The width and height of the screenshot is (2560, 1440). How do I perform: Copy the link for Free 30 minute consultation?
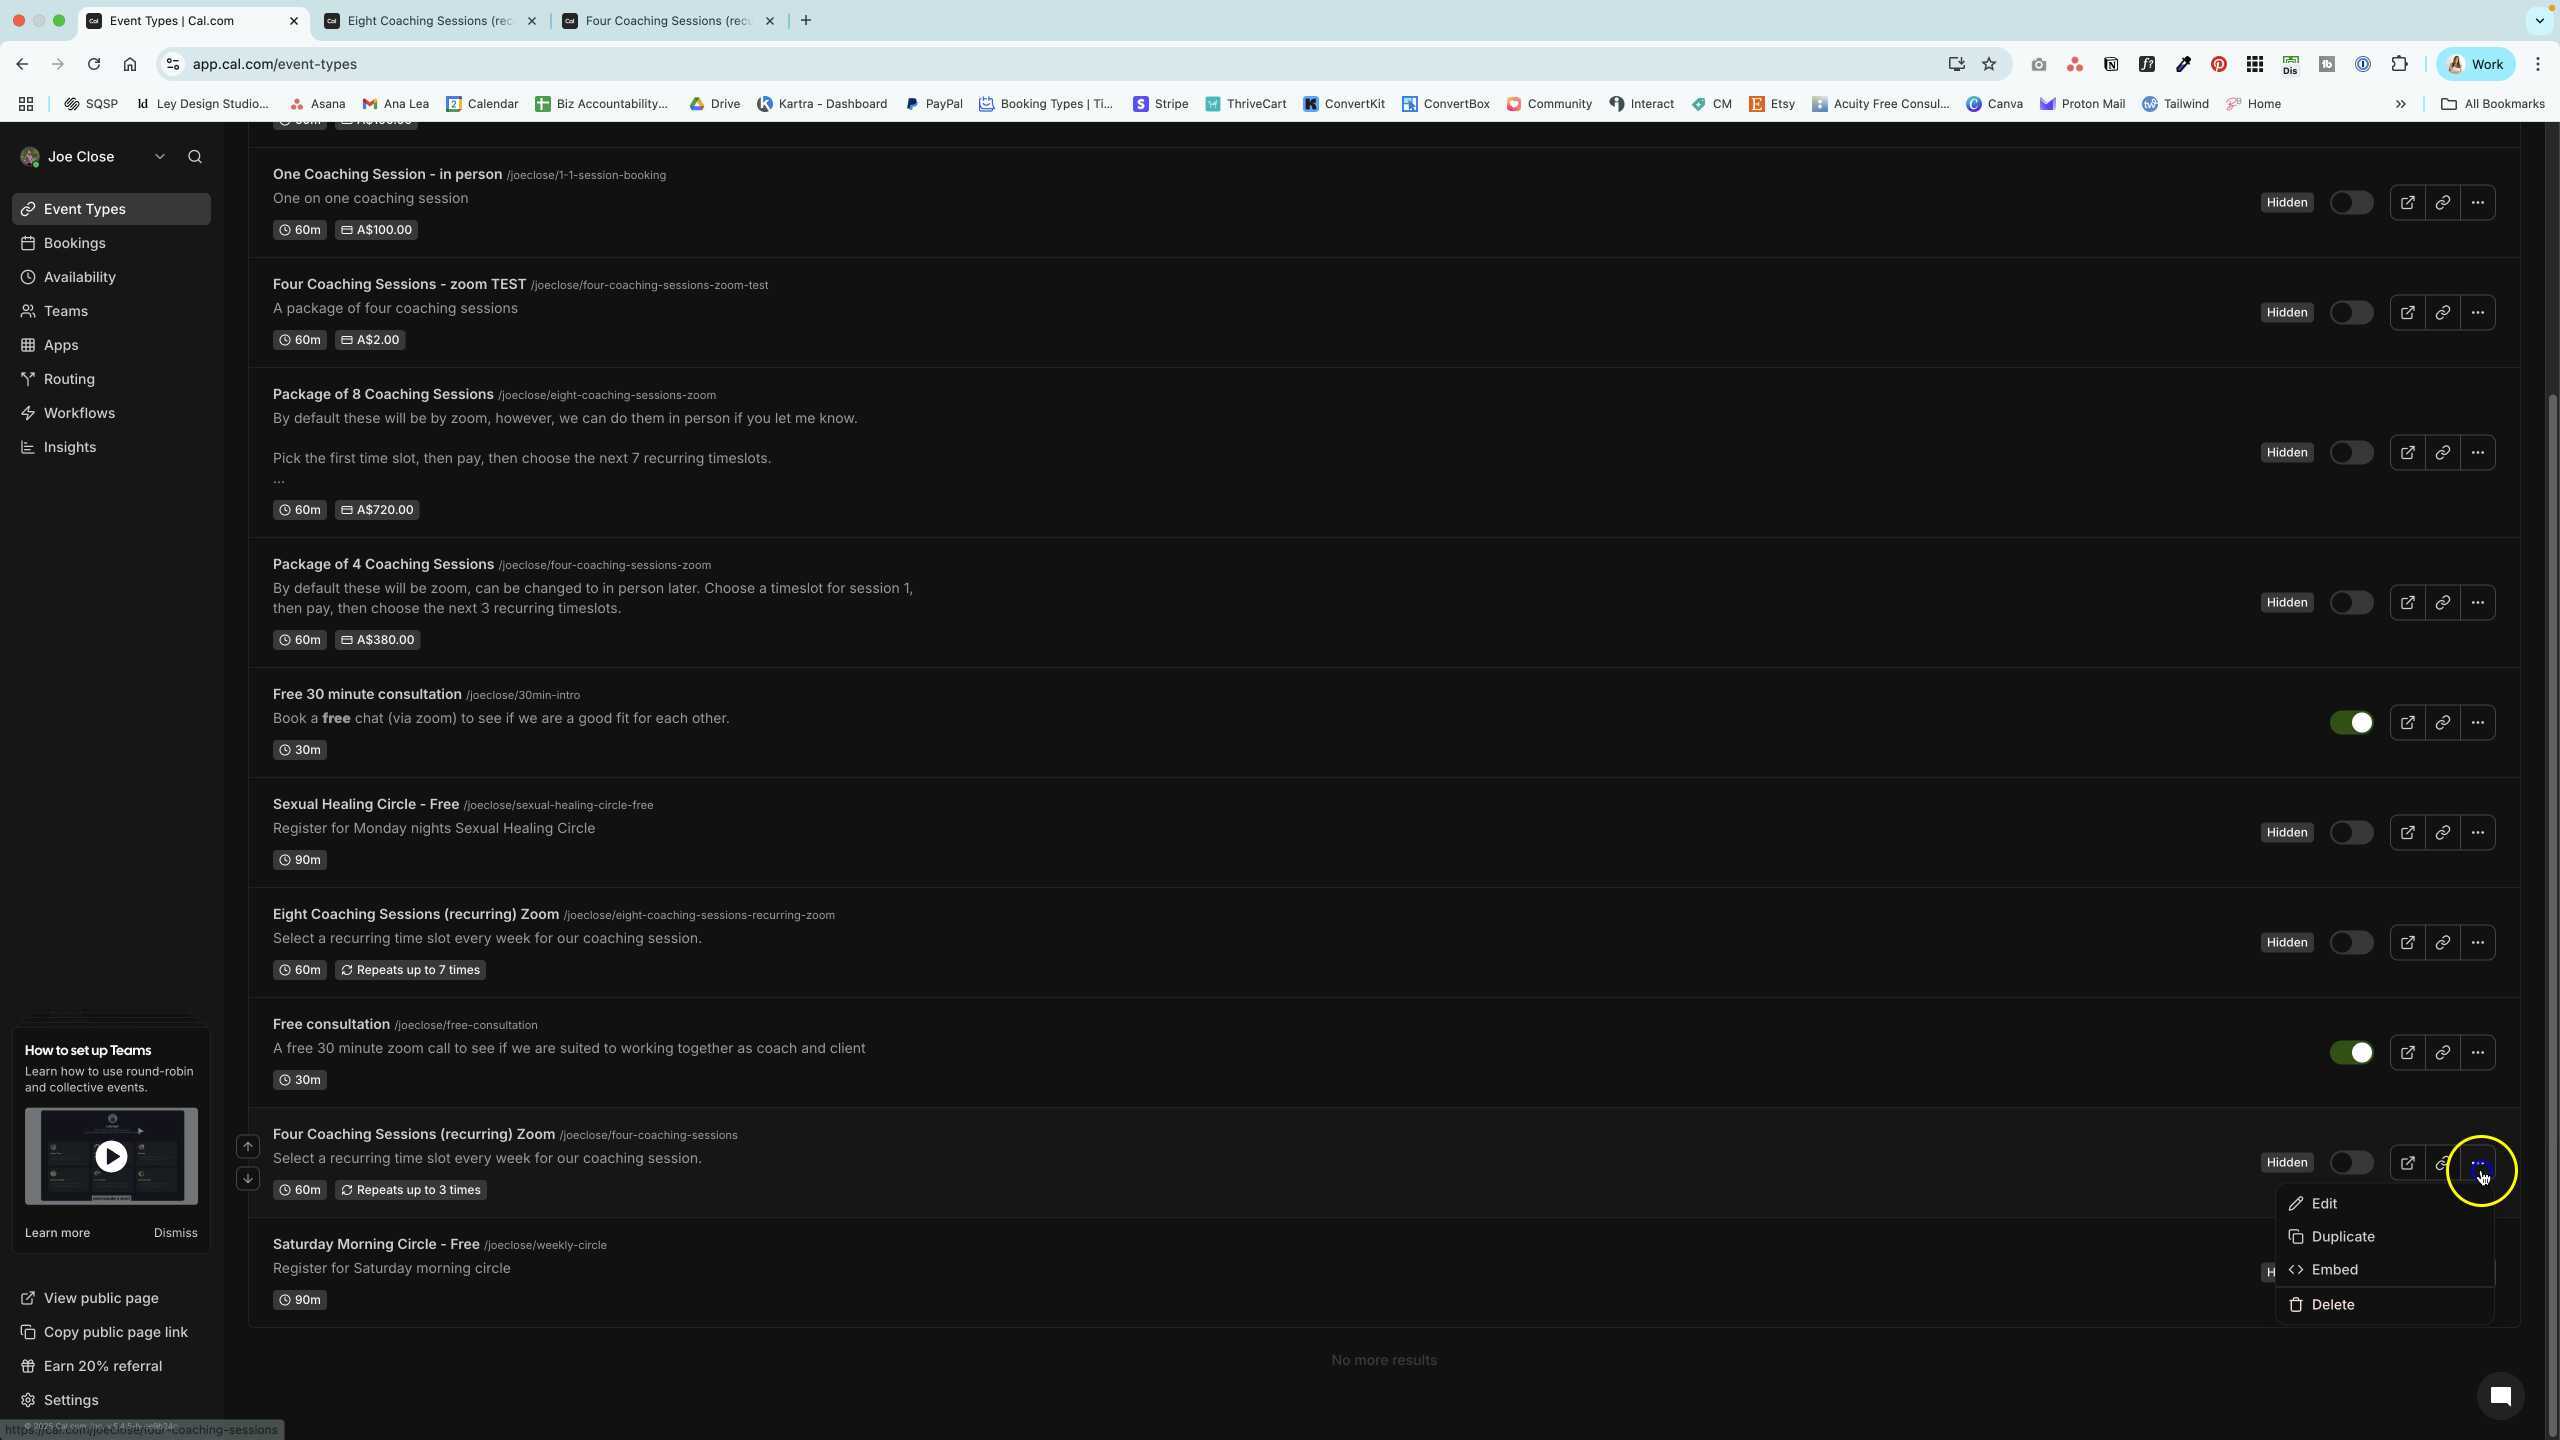pos(2442,722)
